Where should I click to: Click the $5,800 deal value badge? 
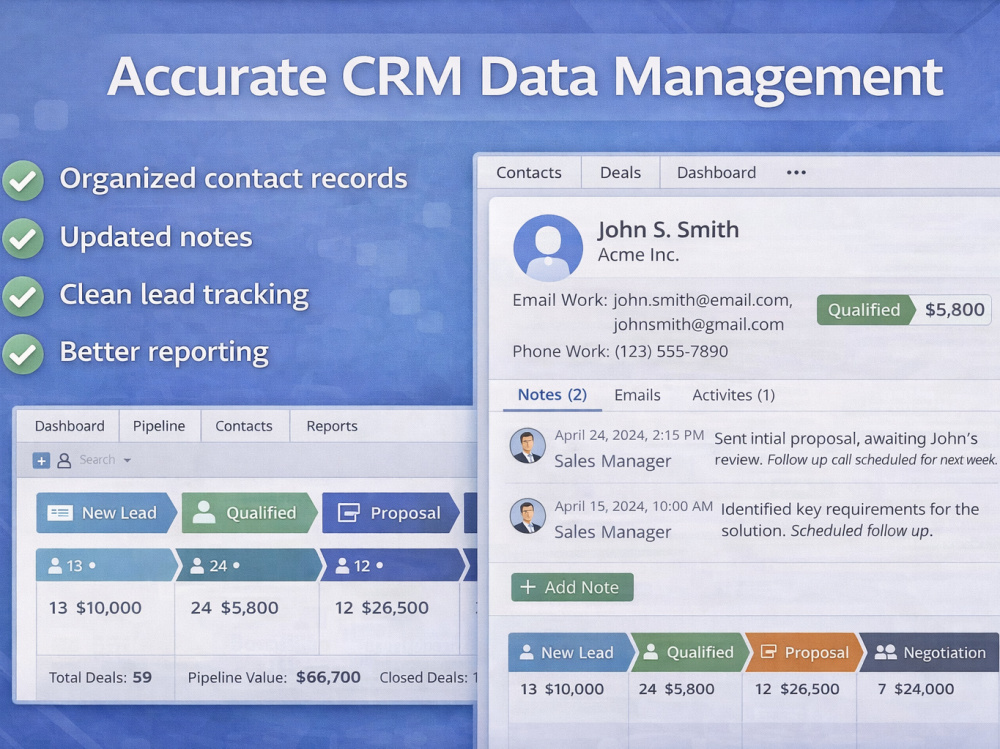click(x=954, y=309)
